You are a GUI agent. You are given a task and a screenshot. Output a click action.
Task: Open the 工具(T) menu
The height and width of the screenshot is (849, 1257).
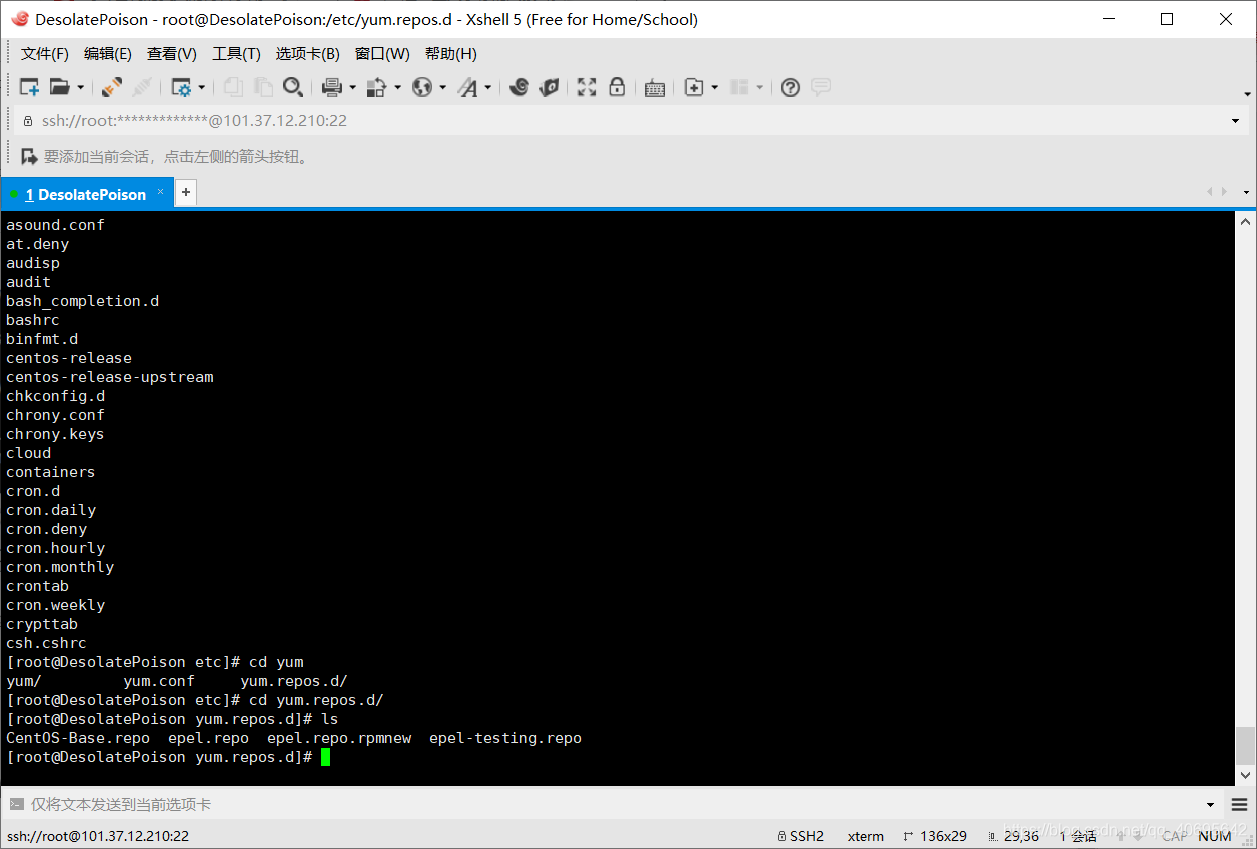coord(236,54)
